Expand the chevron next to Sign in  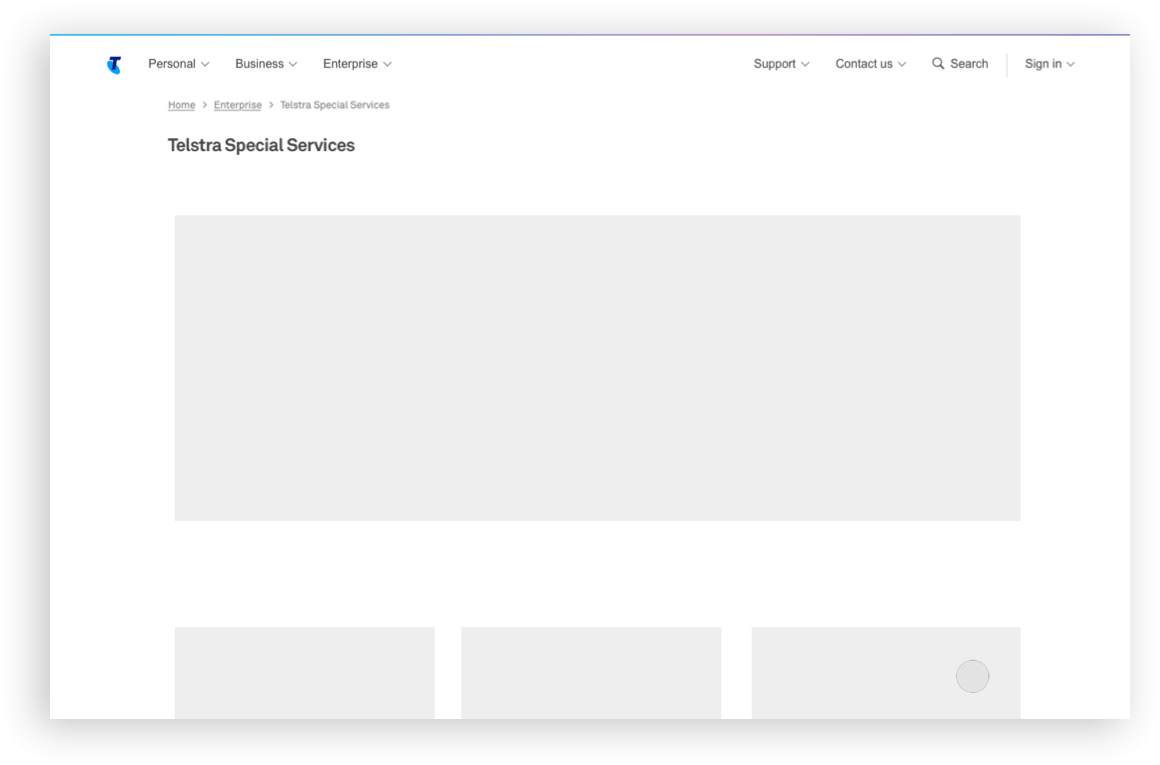[1070, 65]
